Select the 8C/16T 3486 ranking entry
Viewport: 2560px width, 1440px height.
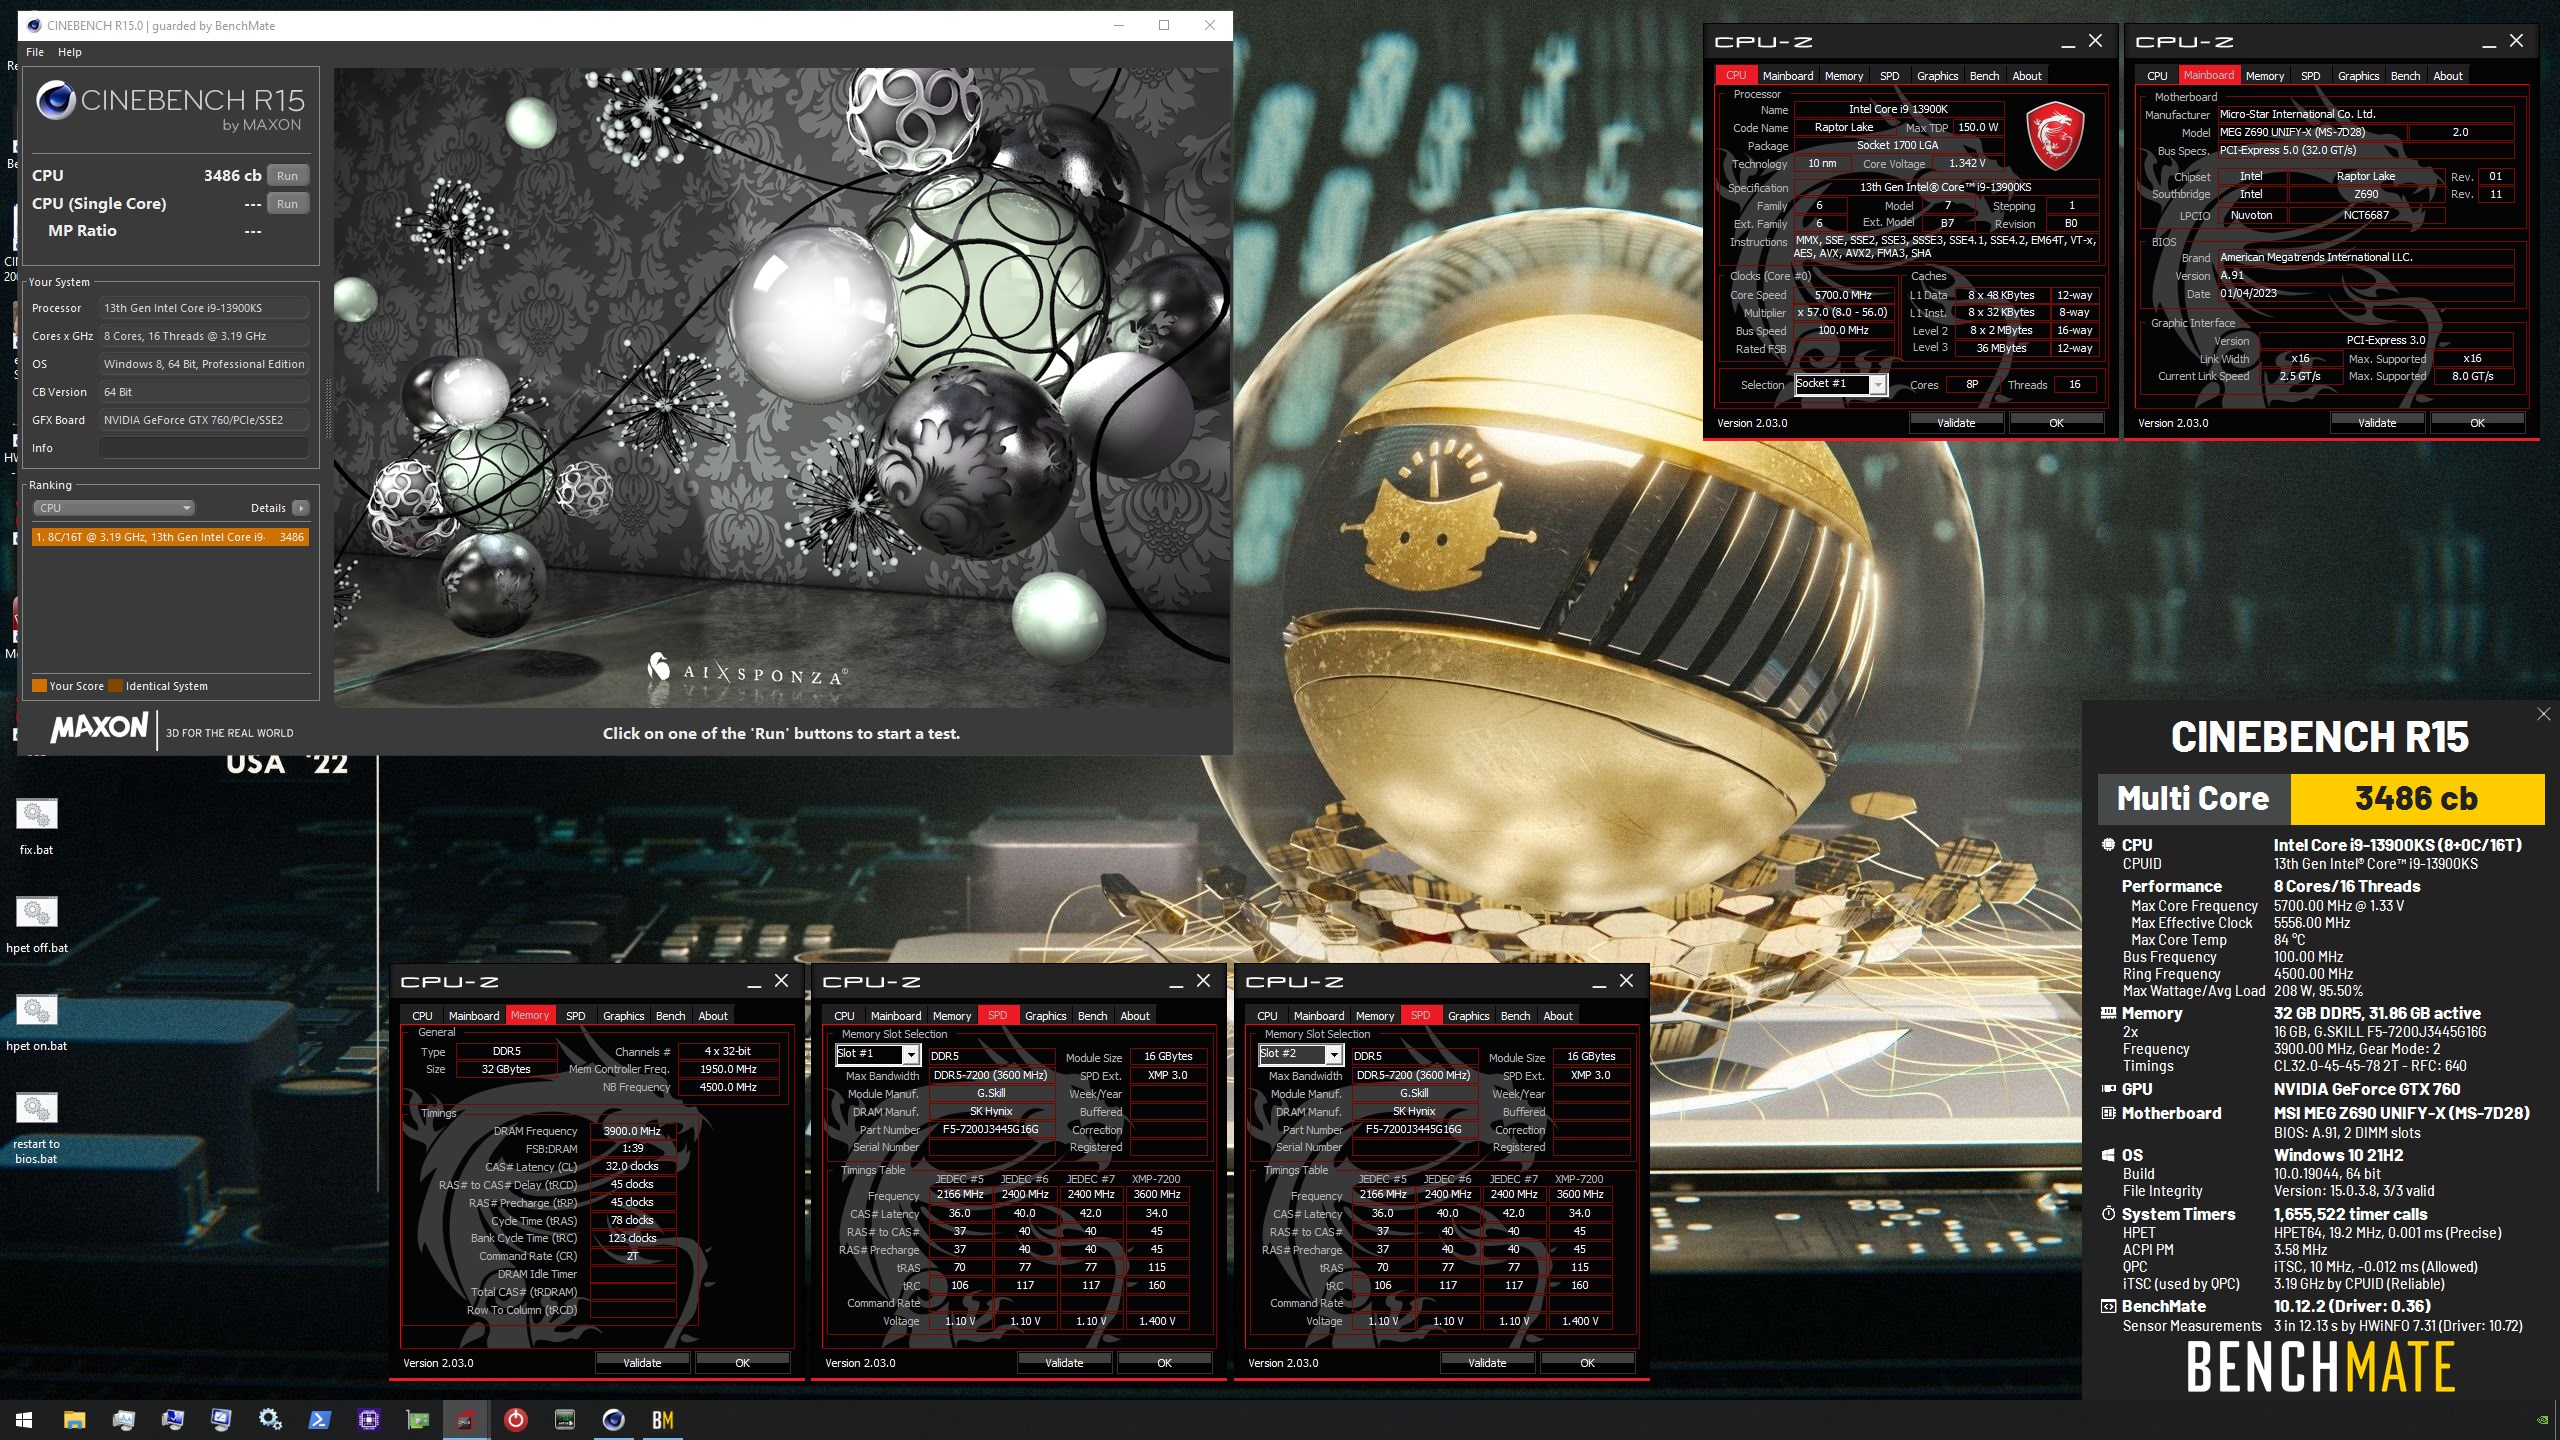(x=170, y=537)
